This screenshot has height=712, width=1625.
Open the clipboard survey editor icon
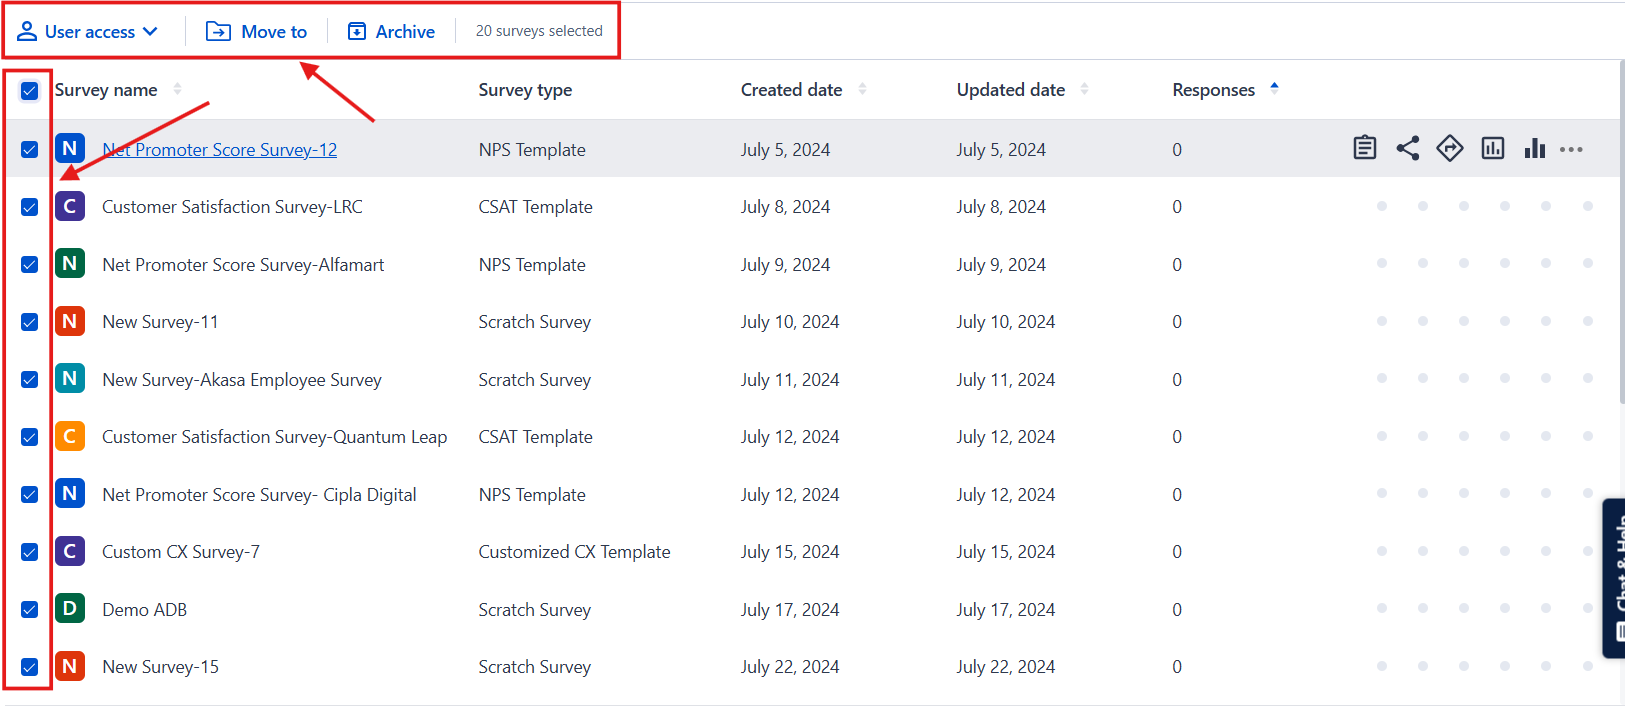pos(1364,148)
